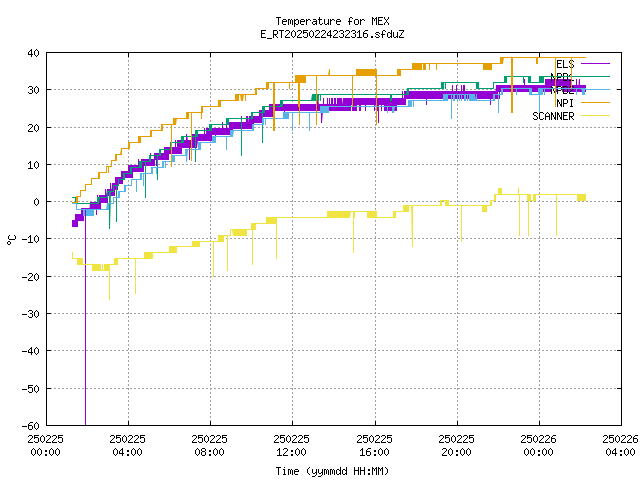The width and height of the screenshot is (640, 480).
Task: Click the y-axis tick value '0'
Action: coord(37,202)
